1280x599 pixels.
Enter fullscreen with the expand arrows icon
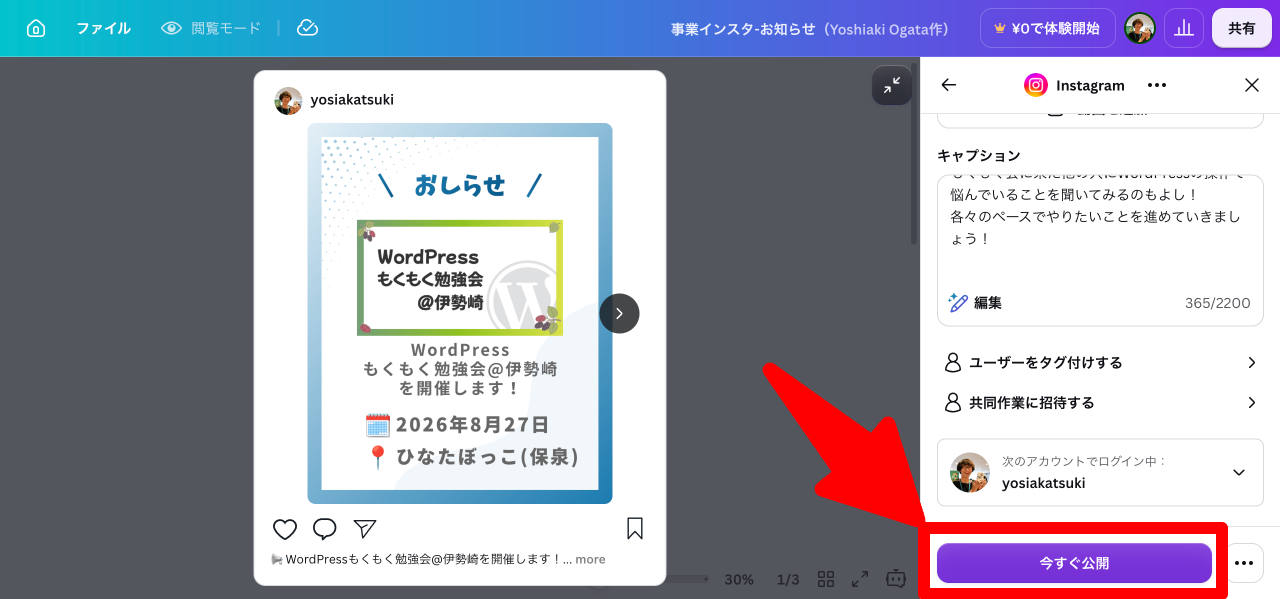[x=860, y=579]
